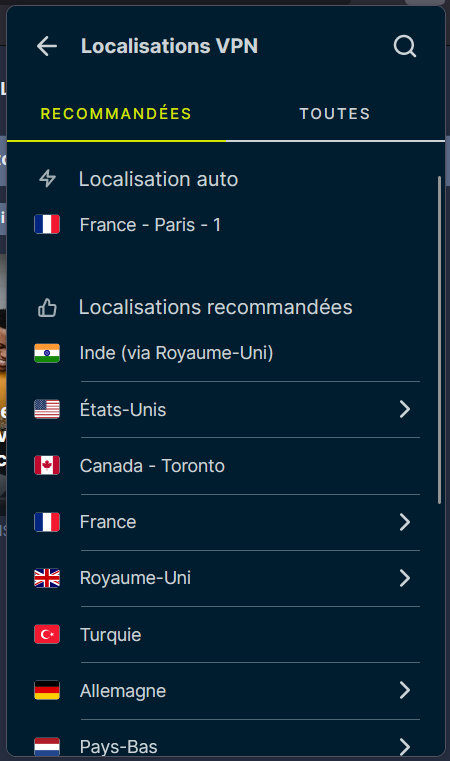
Task: Select the RECOMMANDÉES tab
Action: tap(116, 114)
